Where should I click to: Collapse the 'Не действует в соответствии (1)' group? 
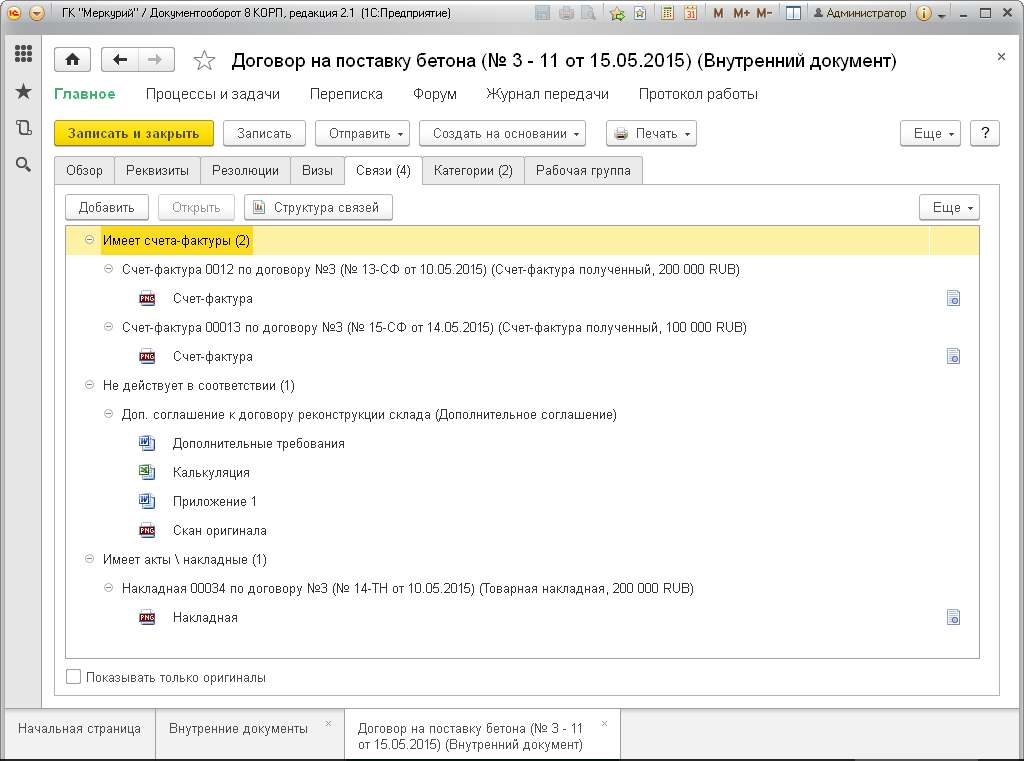[x=89, y=385]
